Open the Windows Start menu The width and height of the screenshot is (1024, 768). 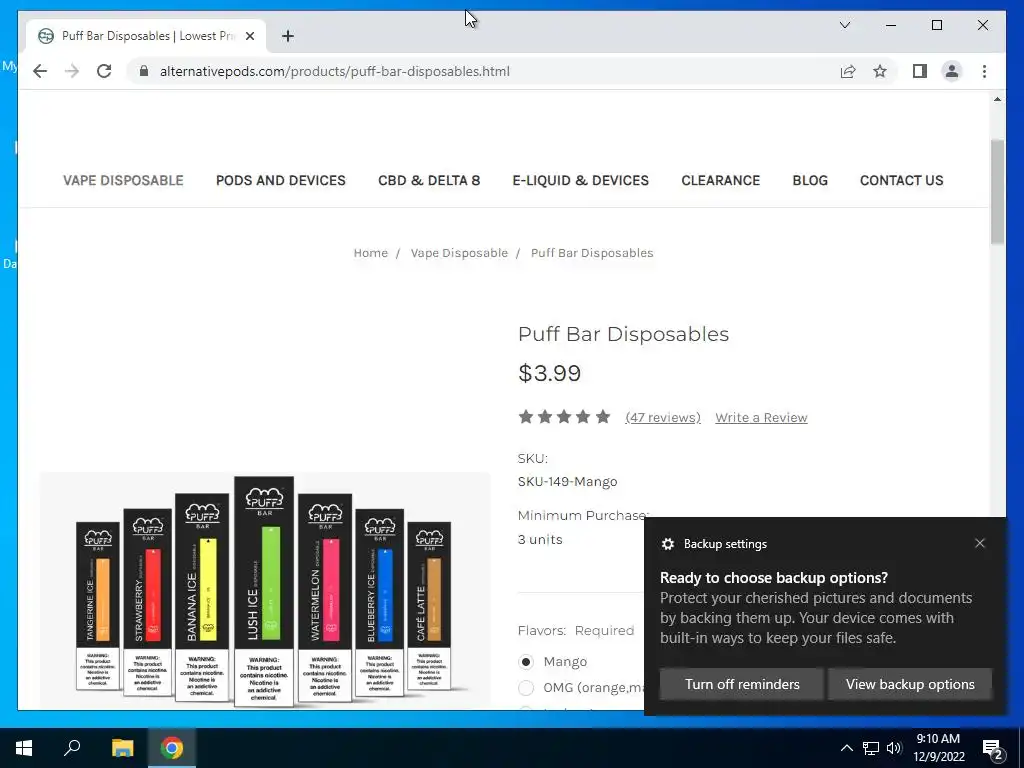pyautogui.click(x=24, y=748)
